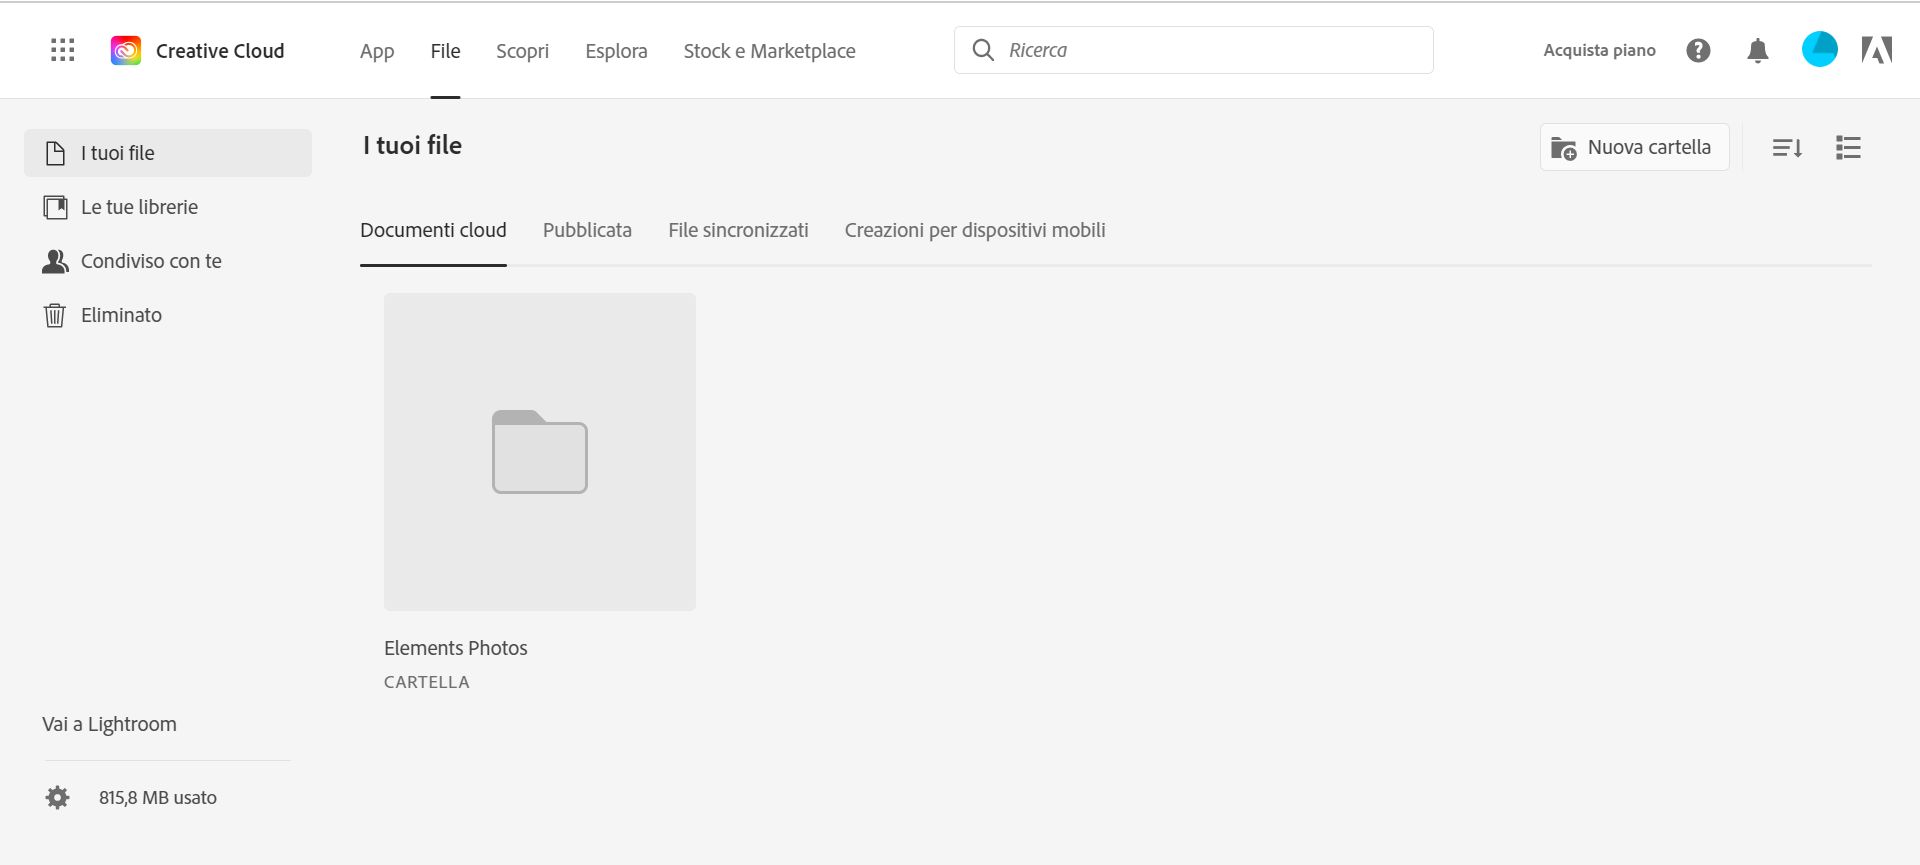Open the help question mark icon
Viewport: 1920px width, 865px height.
1698,50
